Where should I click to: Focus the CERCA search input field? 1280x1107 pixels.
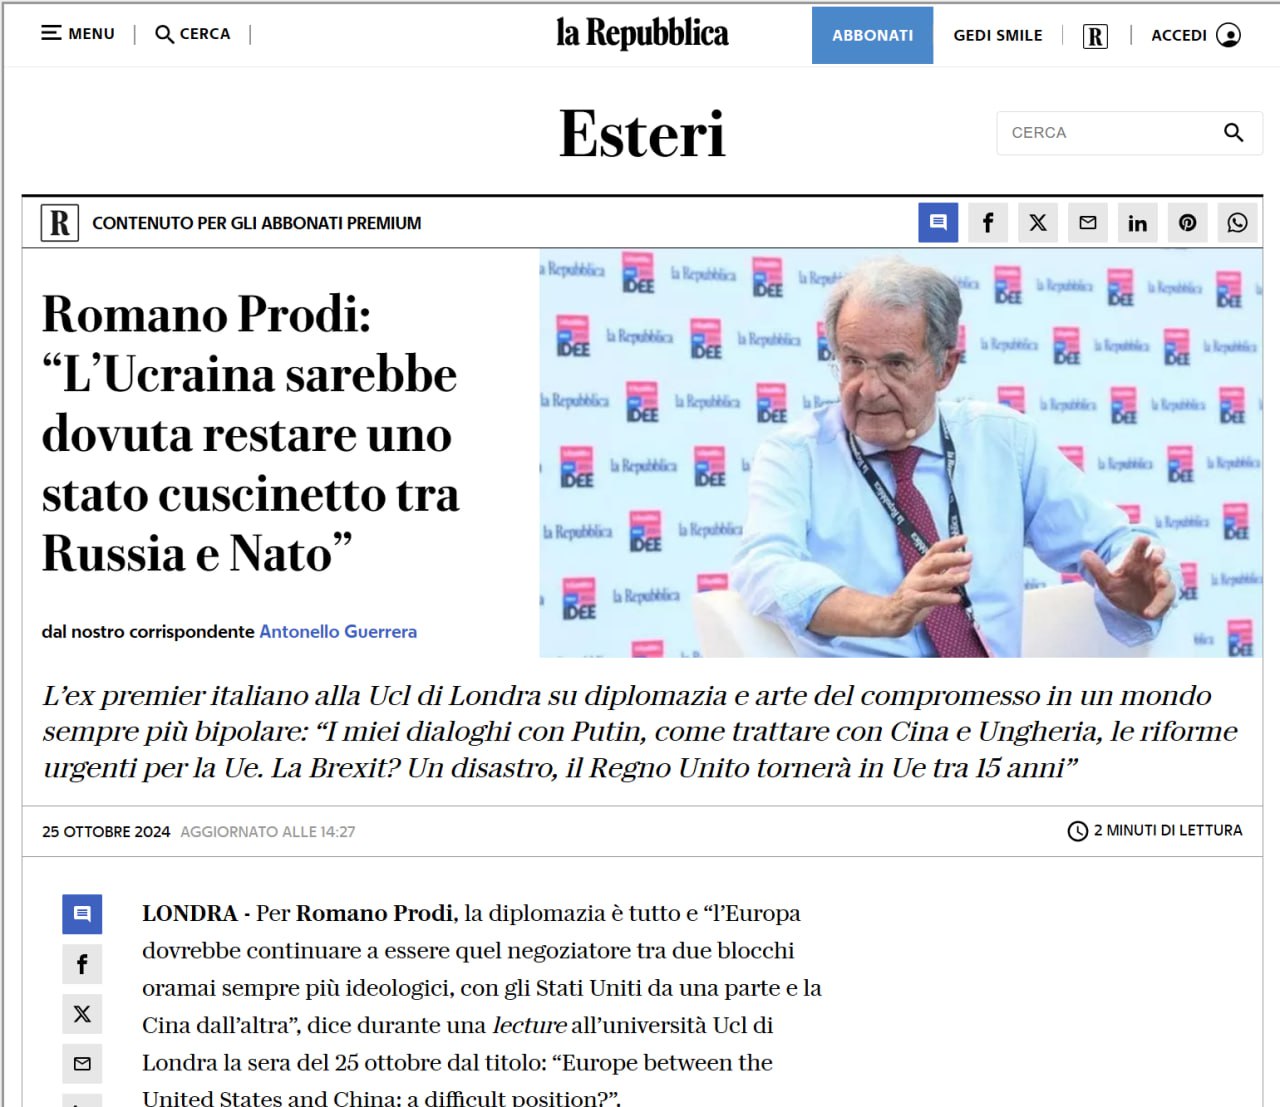coord(1110,133)
